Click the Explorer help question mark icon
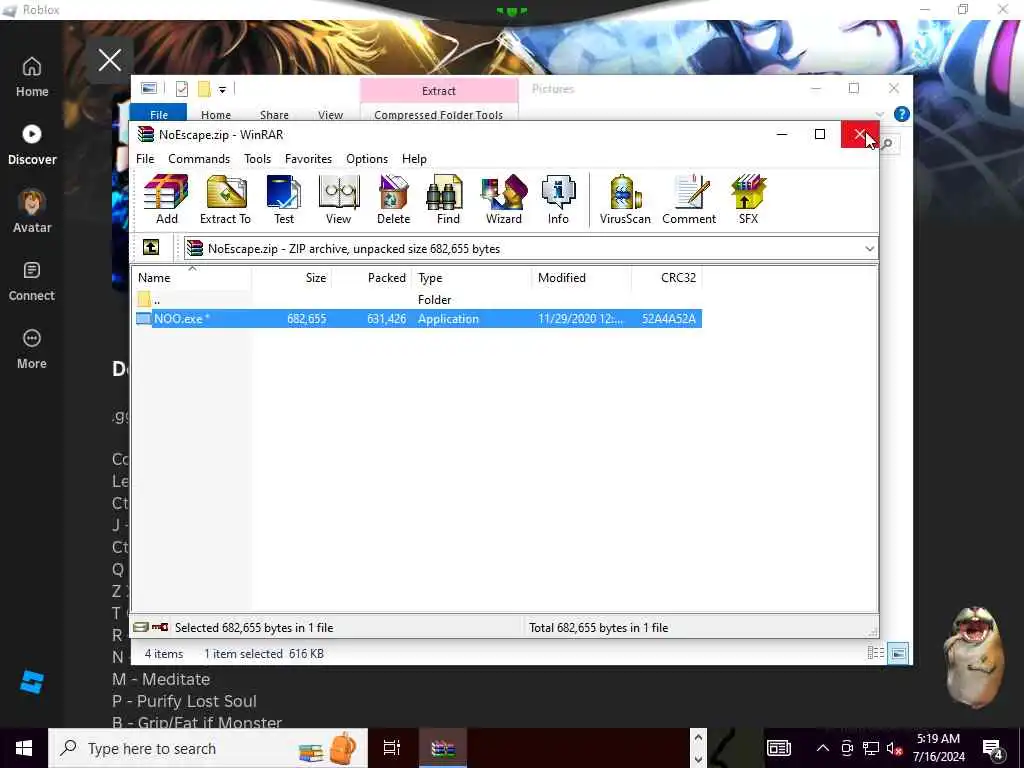This screenshot has height=768, width=1024. pyautogui.click(x=902, y=114)
